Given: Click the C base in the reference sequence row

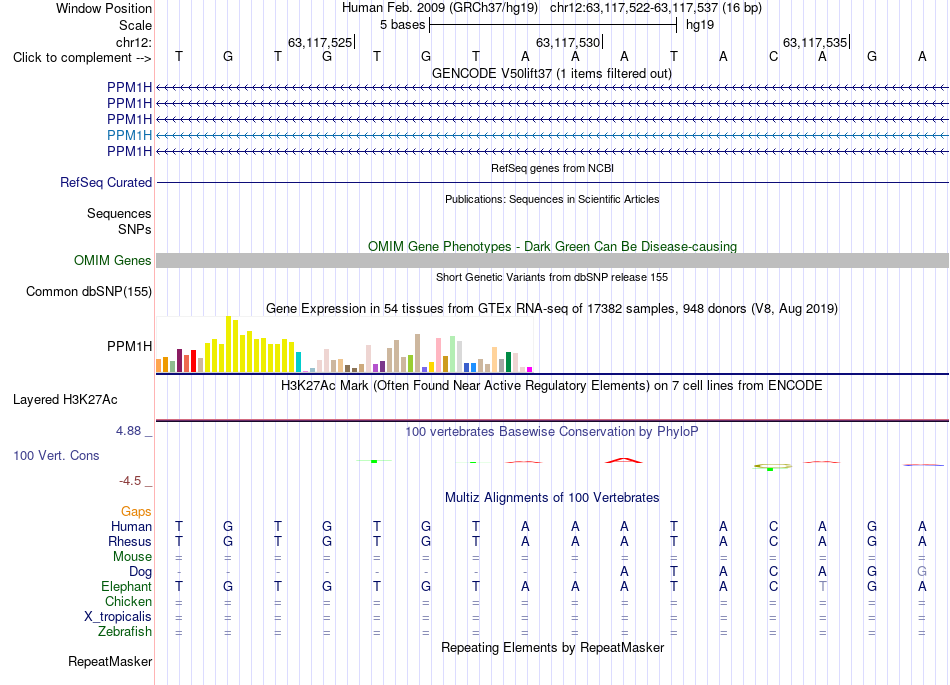Looking at the screenshot, I should 773,56.
